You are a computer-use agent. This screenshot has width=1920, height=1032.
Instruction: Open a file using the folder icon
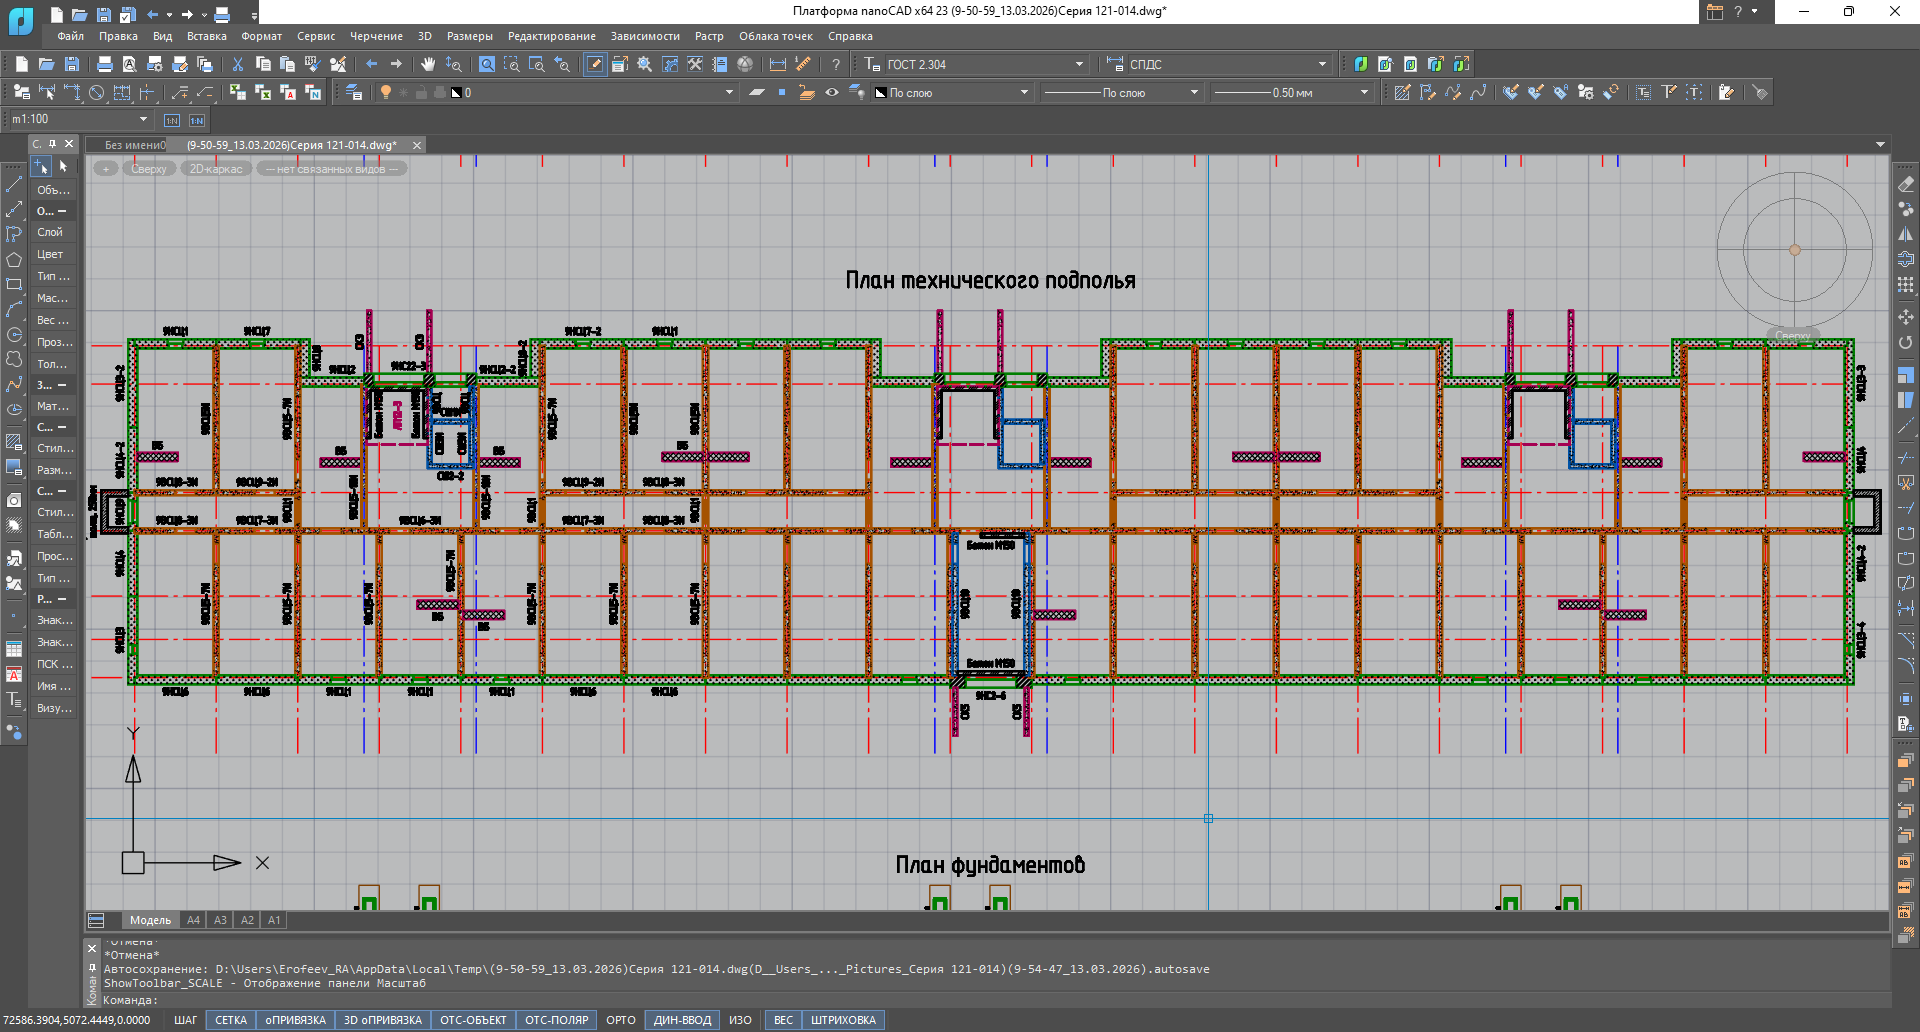point(46,64)
